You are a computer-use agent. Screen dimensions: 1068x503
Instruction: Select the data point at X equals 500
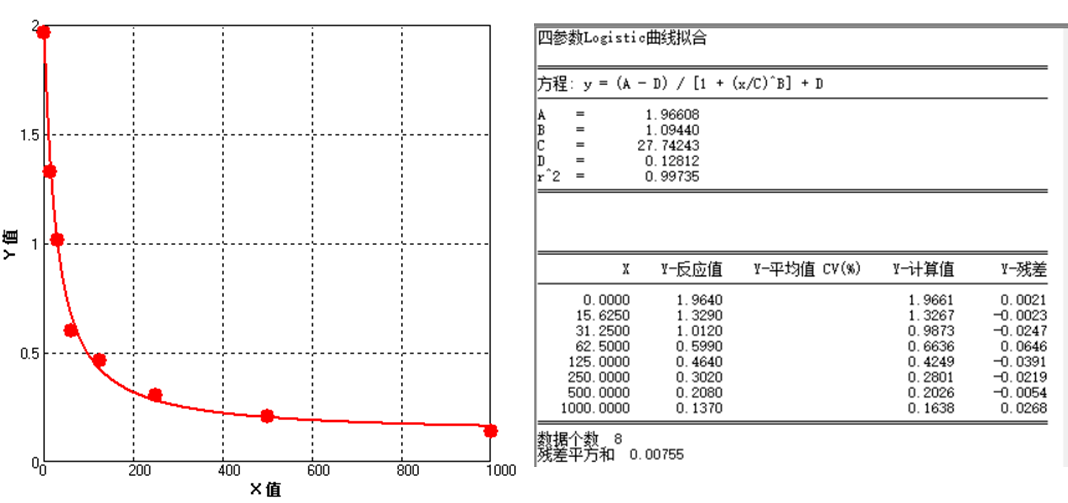pyautogui.click(x=267, y=416)
